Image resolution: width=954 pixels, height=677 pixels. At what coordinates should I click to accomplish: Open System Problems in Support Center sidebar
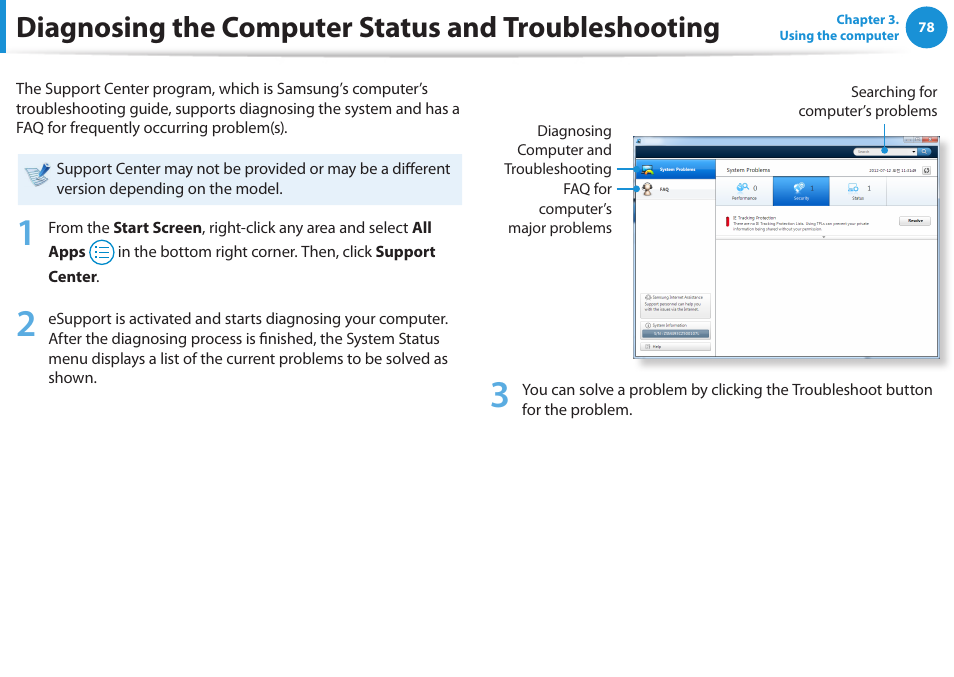pyautogui.click(x=675, y=170)
